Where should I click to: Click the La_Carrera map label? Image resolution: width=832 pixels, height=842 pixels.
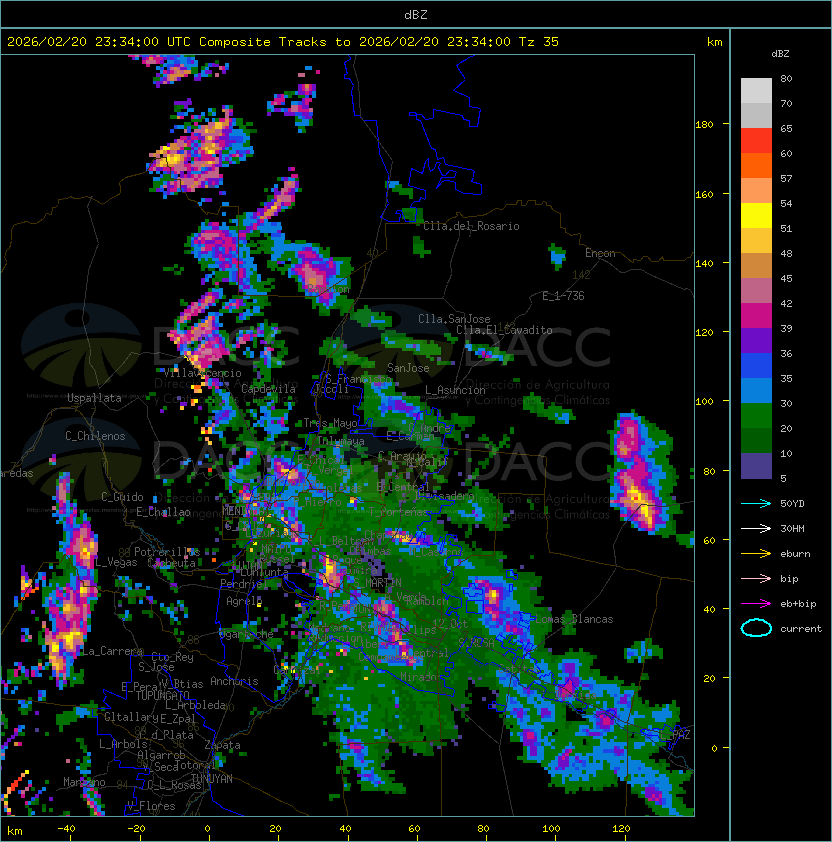pos(112,651)
